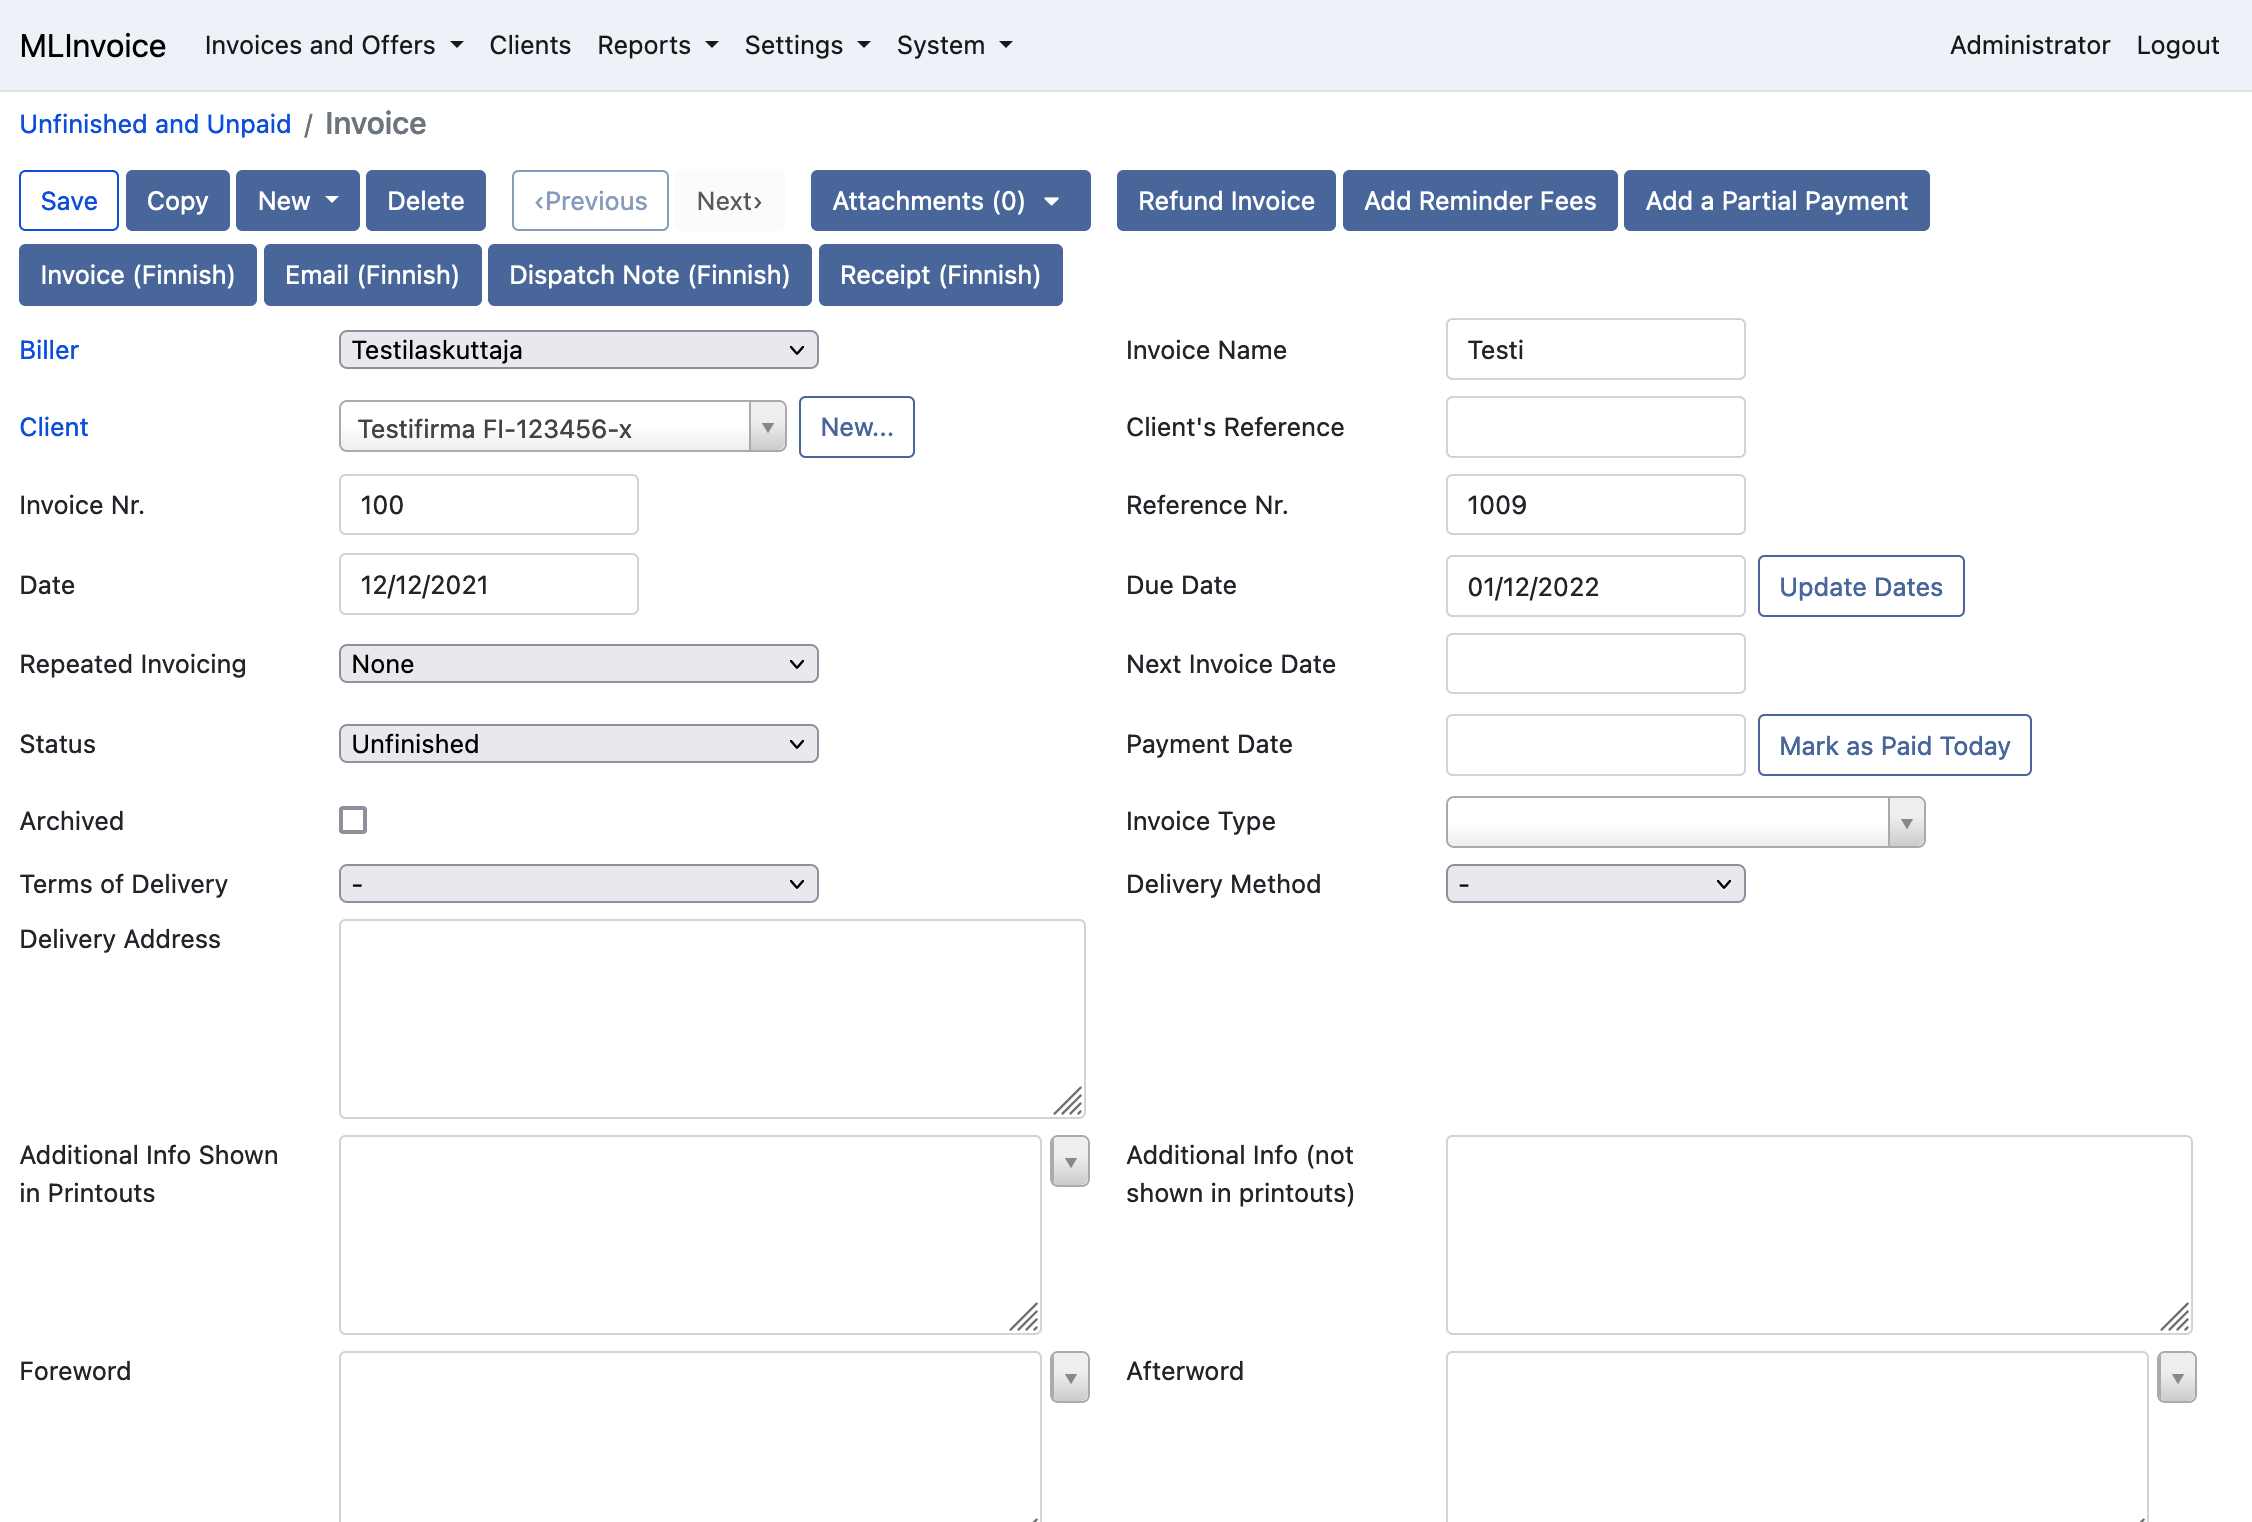
Task: Click into the Foreword text area
Action: [x=690, y=1437]
